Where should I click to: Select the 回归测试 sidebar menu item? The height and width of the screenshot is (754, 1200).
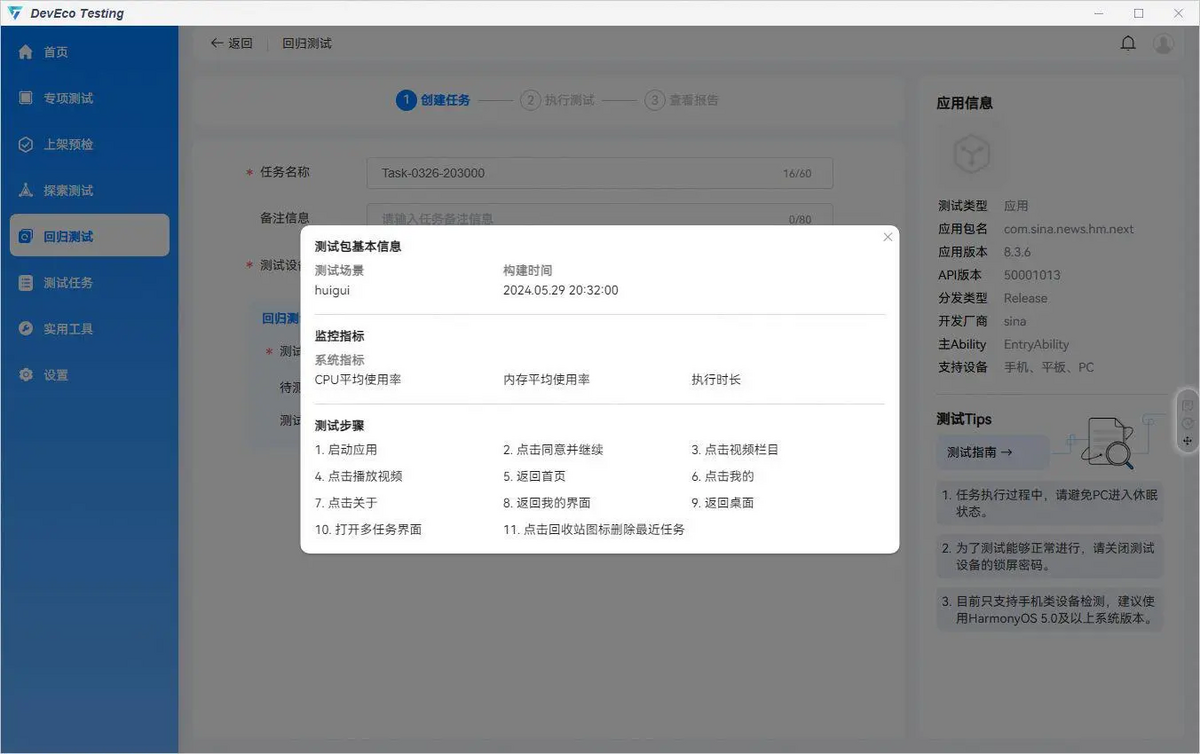[90, 237]
